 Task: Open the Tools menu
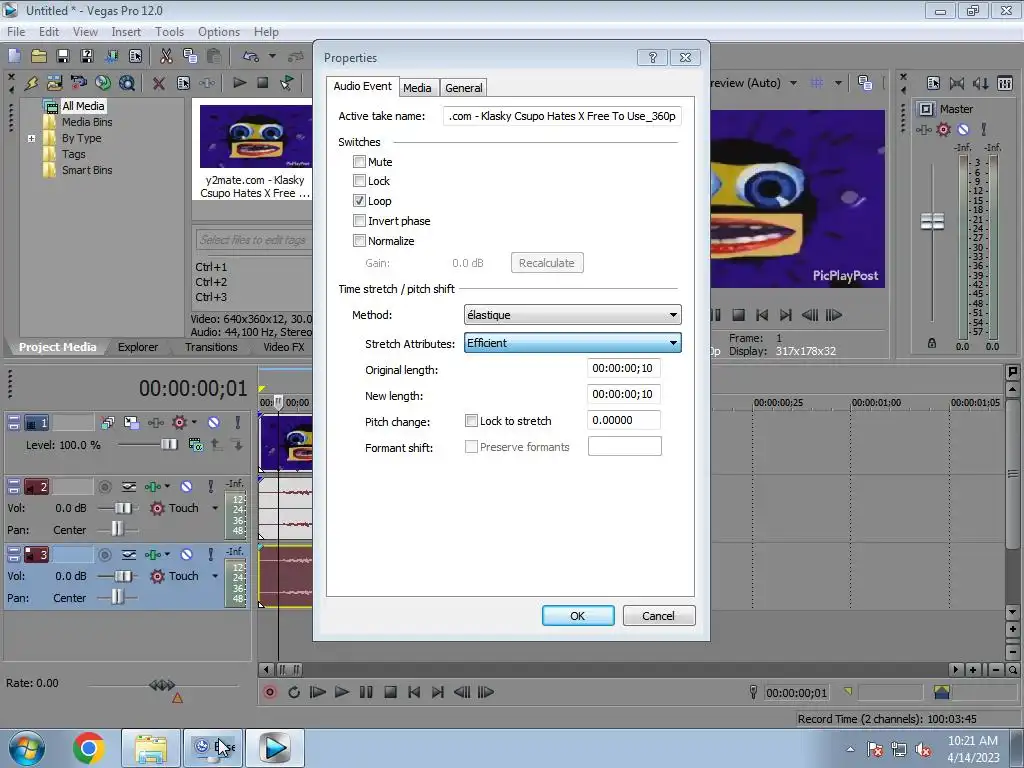coord(169,32)
